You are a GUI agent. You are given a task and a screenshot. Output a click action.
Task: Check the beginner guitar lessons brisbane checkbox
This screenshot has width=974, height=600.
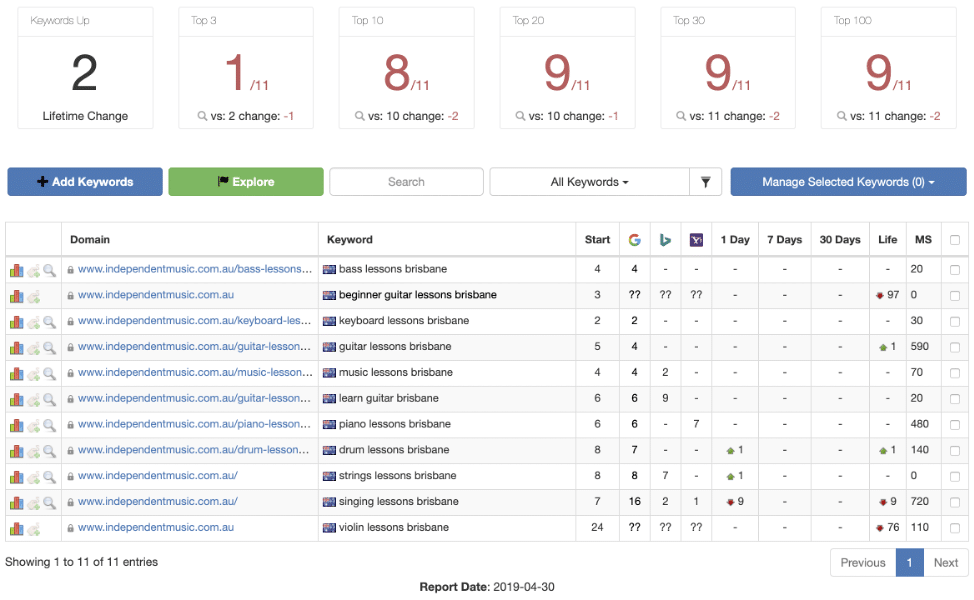pos(955,296)
